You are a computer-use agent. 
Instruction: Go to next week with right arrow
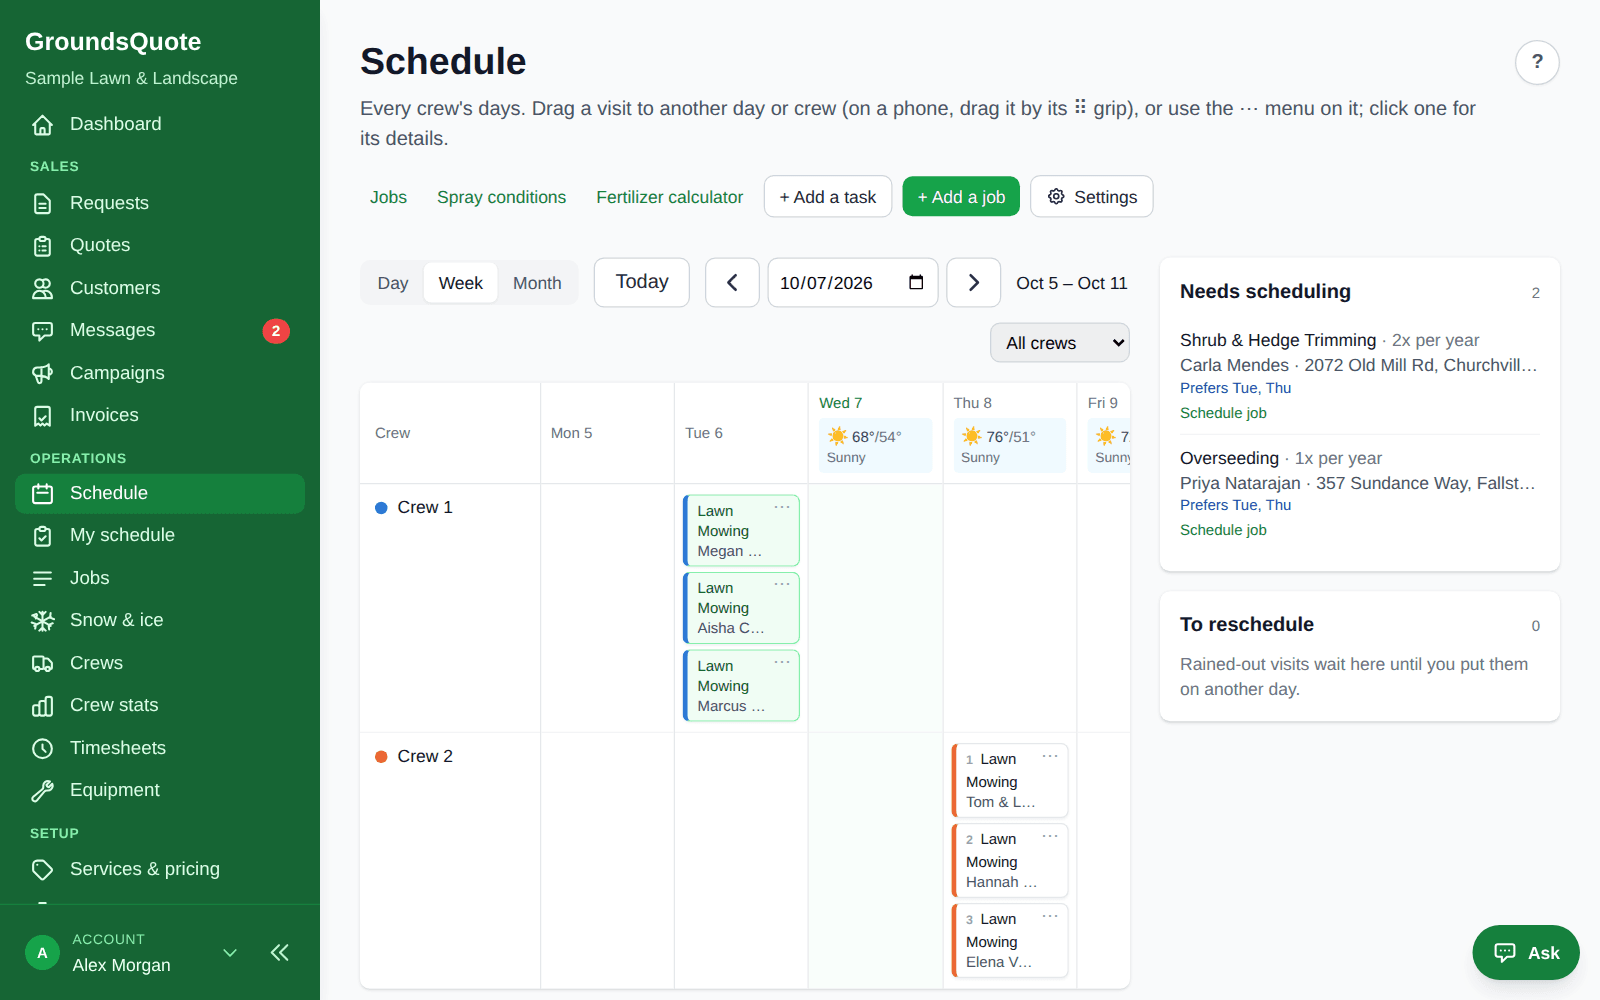[x=974, y=283]
